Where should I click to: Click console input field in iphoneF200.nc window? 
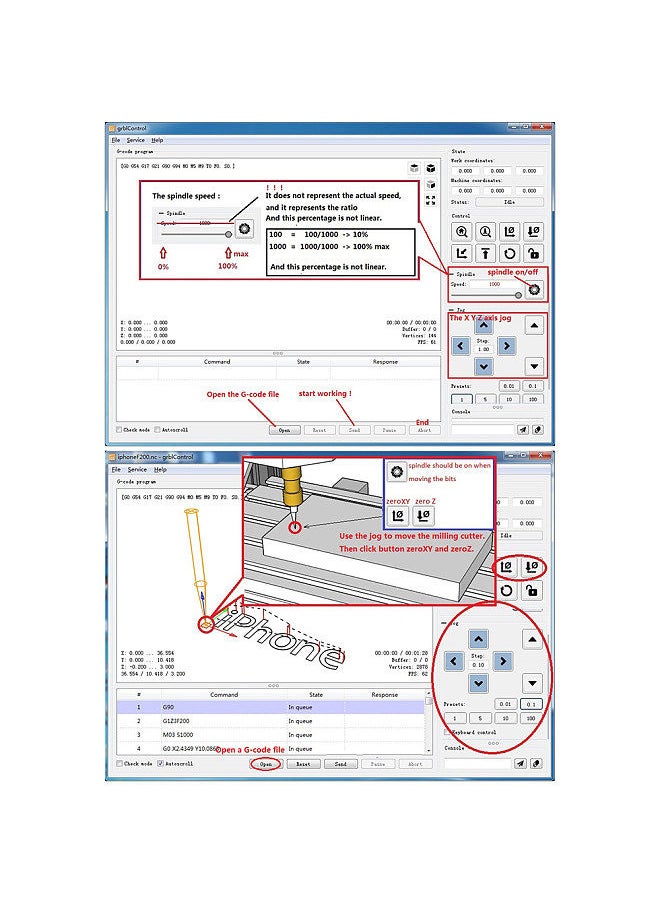[x=478, y=763]
